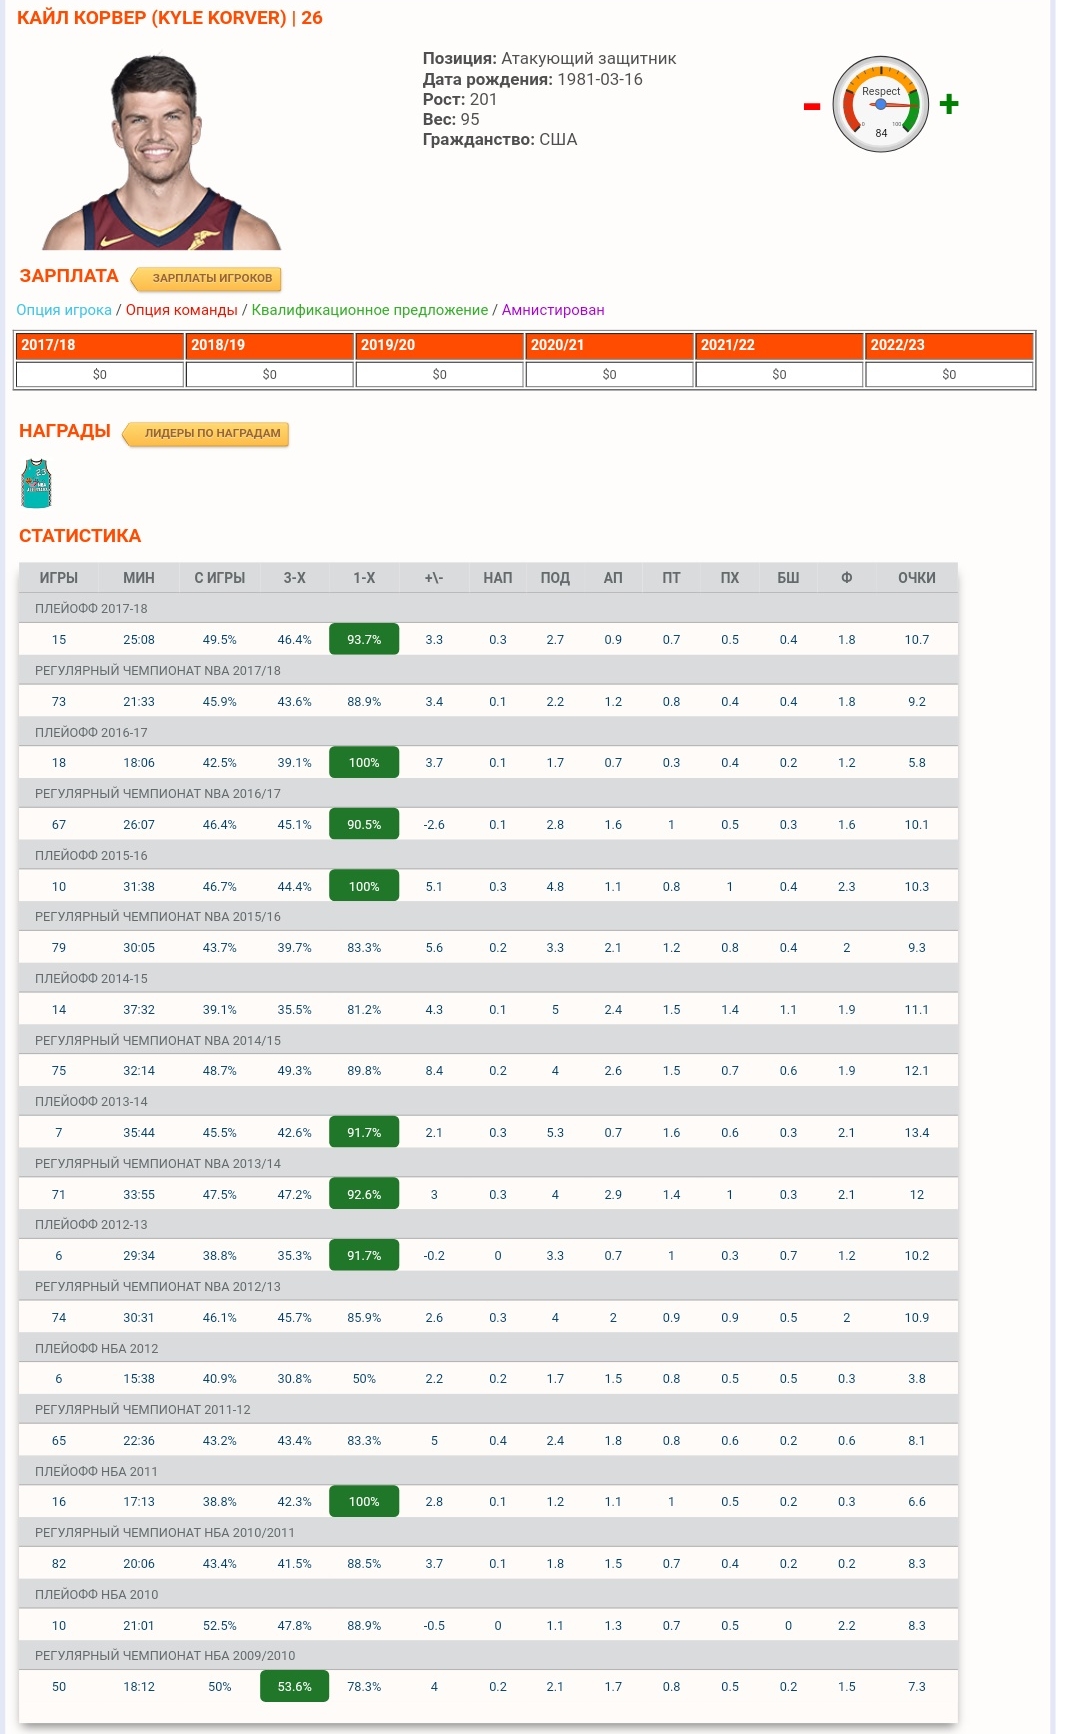This screenshot has height=1734, width=1080.
Task: Click the Амнистирован legend text
Action: point(553,310)
